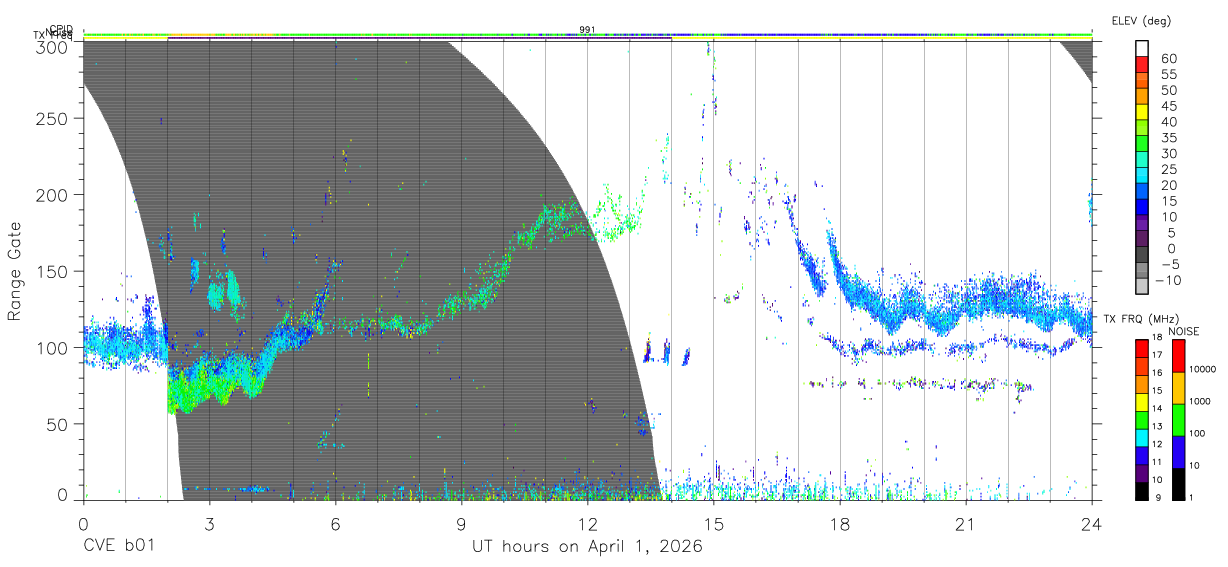
Task: Click the "150" range gate tick label
Action: click(53, 271)
